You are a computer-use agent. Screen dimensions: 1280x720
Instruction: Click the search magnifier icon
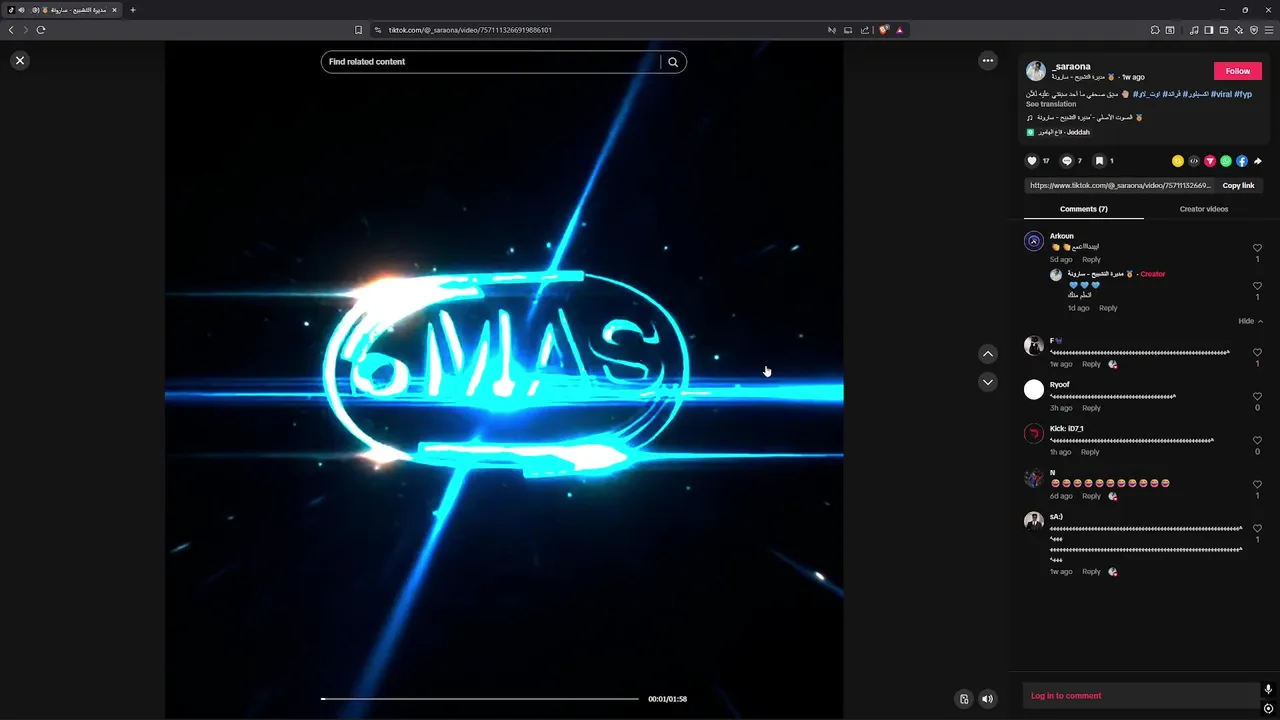point(673,62)
